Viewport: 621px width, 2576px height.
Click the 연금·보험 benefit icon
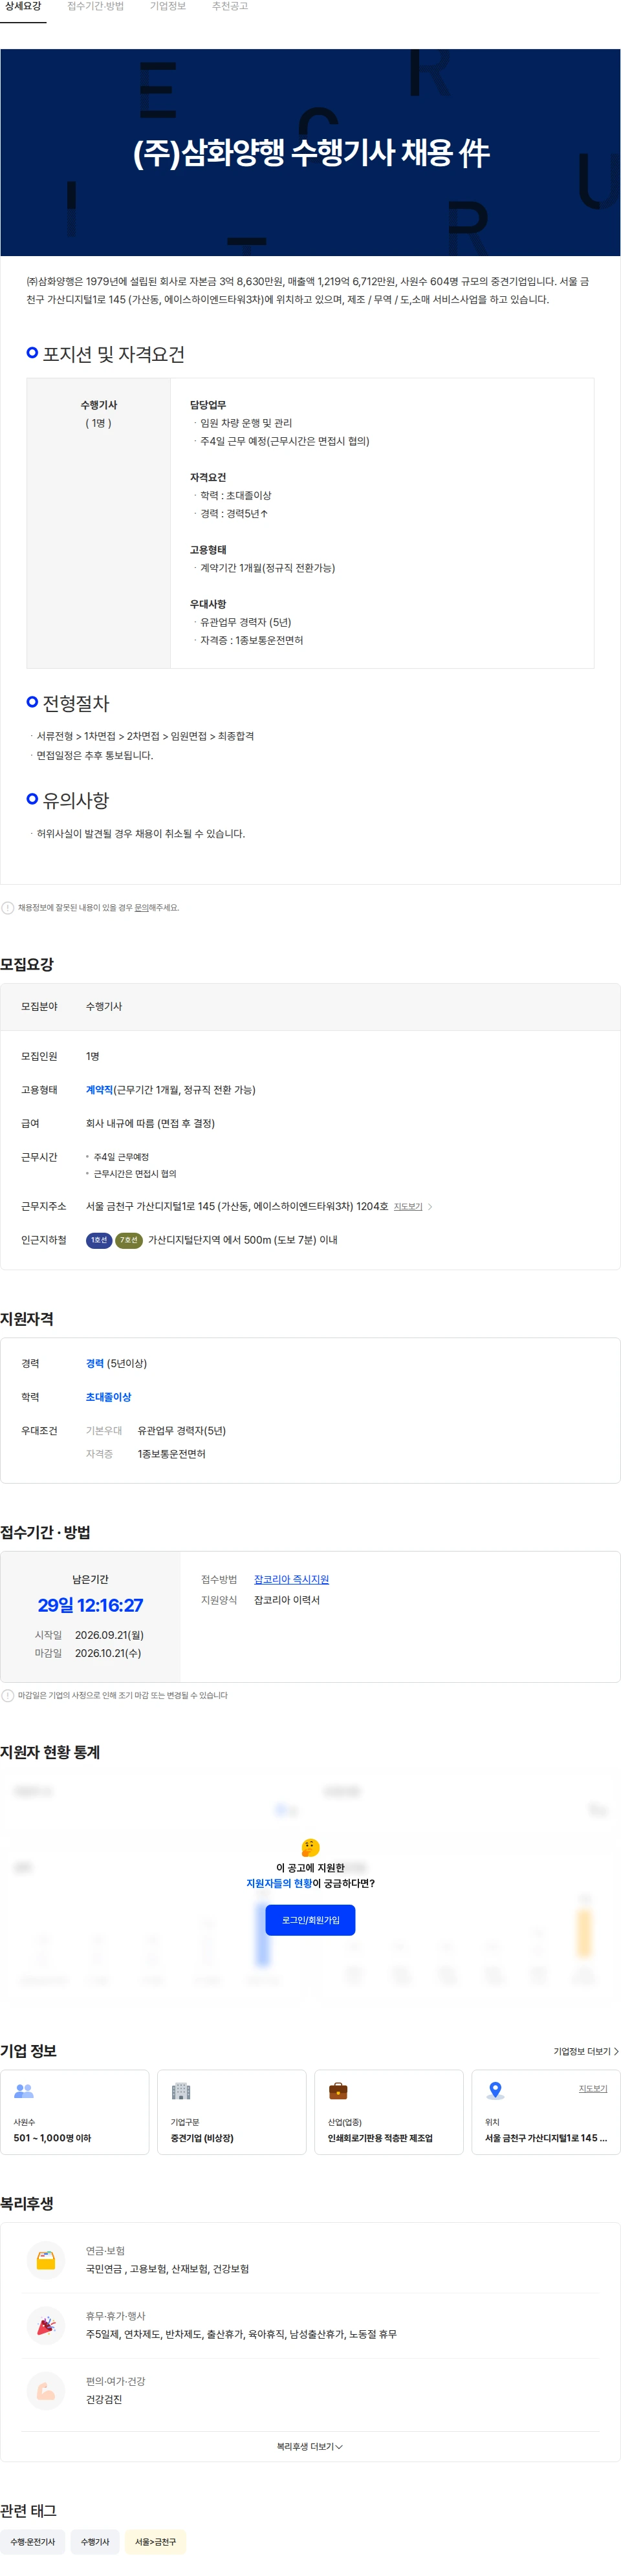click(46, 2261)
